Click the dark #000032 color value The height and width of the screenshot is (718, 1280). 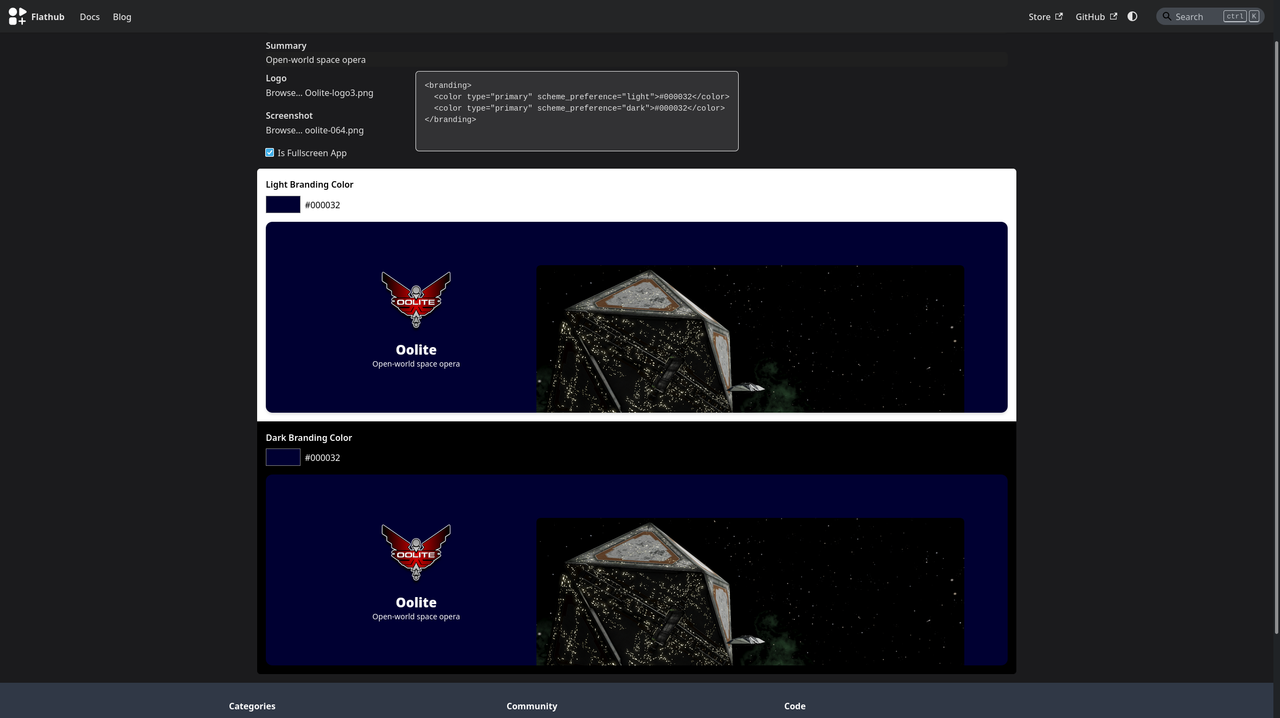pyautogui.click(x=322, y=458)
